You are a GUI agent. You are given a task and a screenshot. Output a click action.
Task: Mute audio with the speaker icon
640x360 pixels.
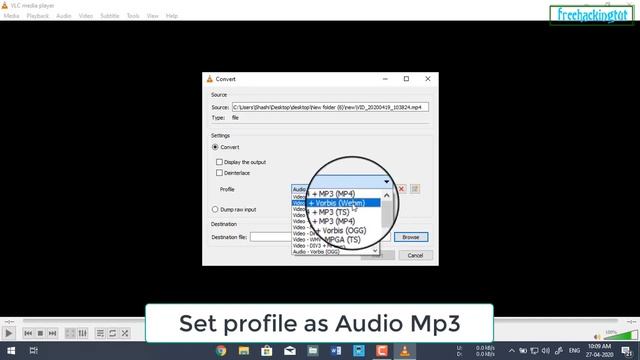pos(597,337)
